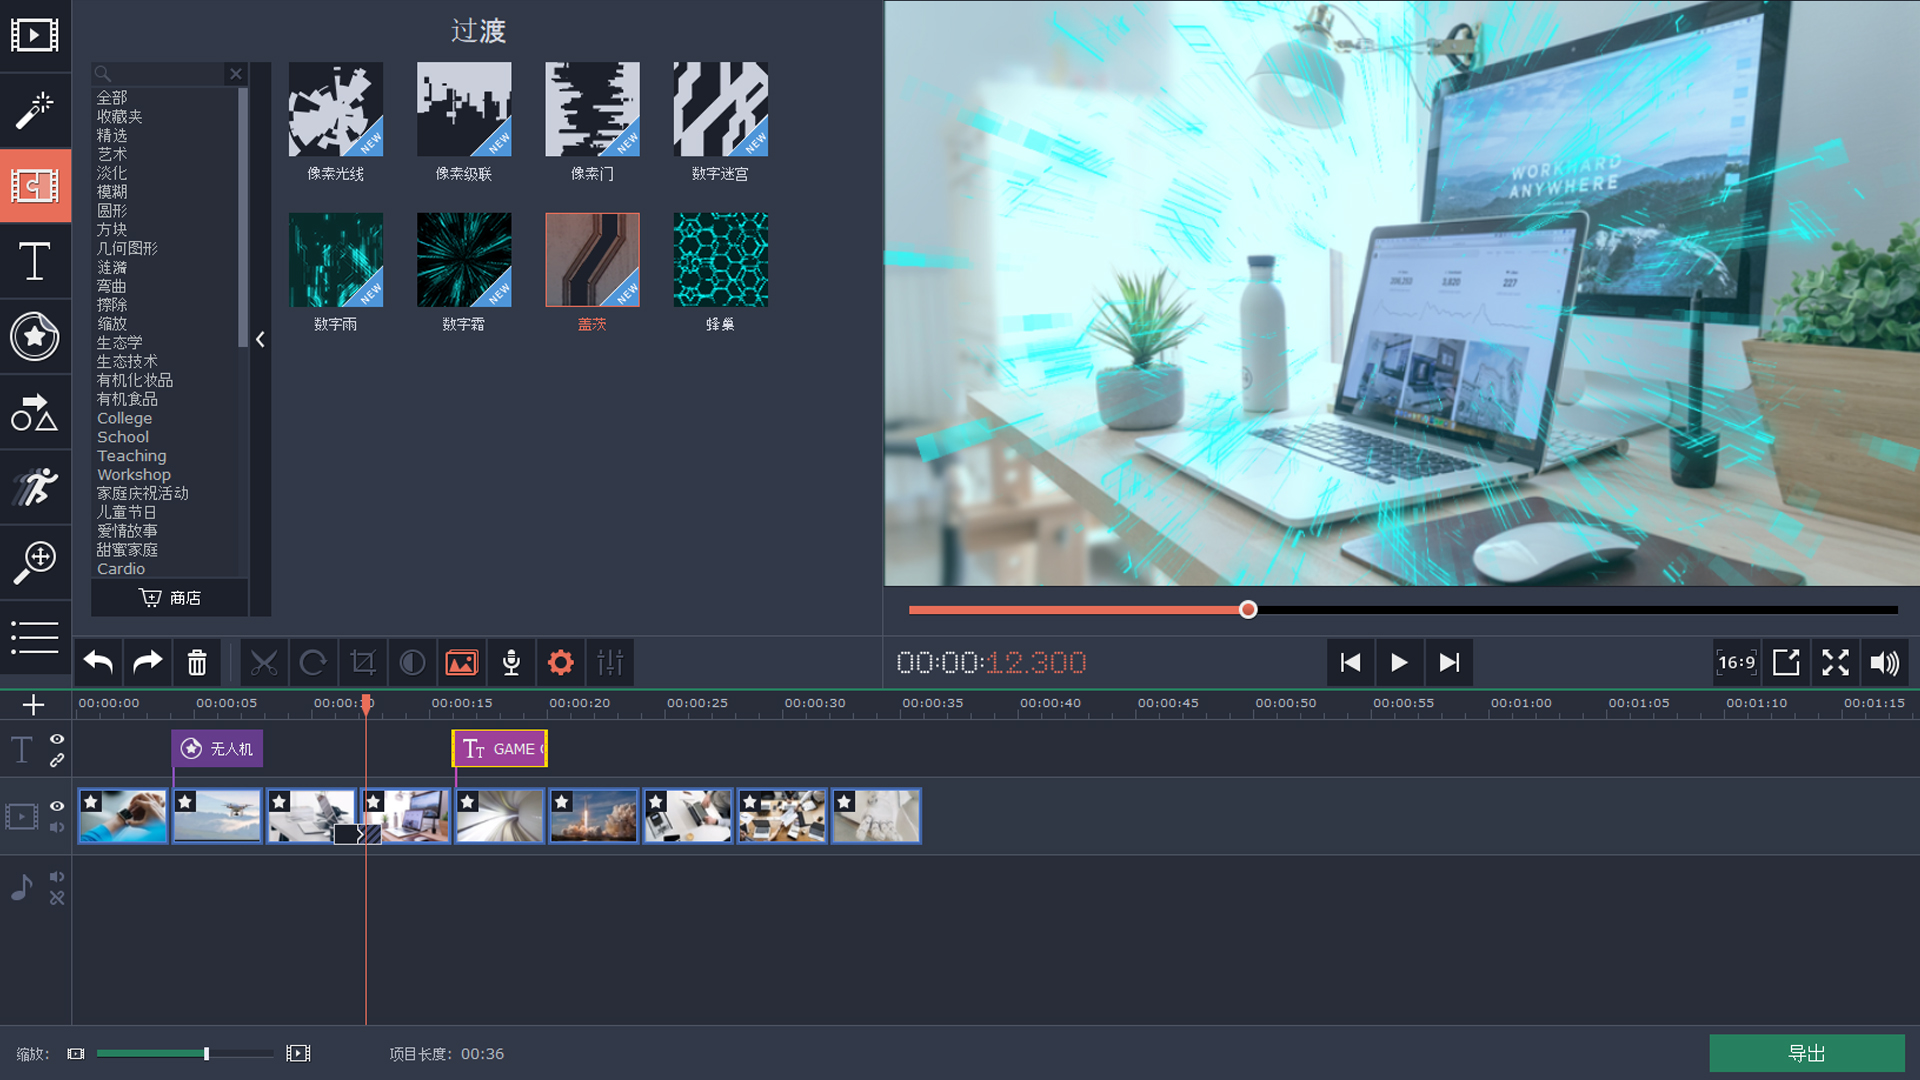Click the microphone record audio icon
Screen dimensions: 1920x1080
[x=511, y=663]
